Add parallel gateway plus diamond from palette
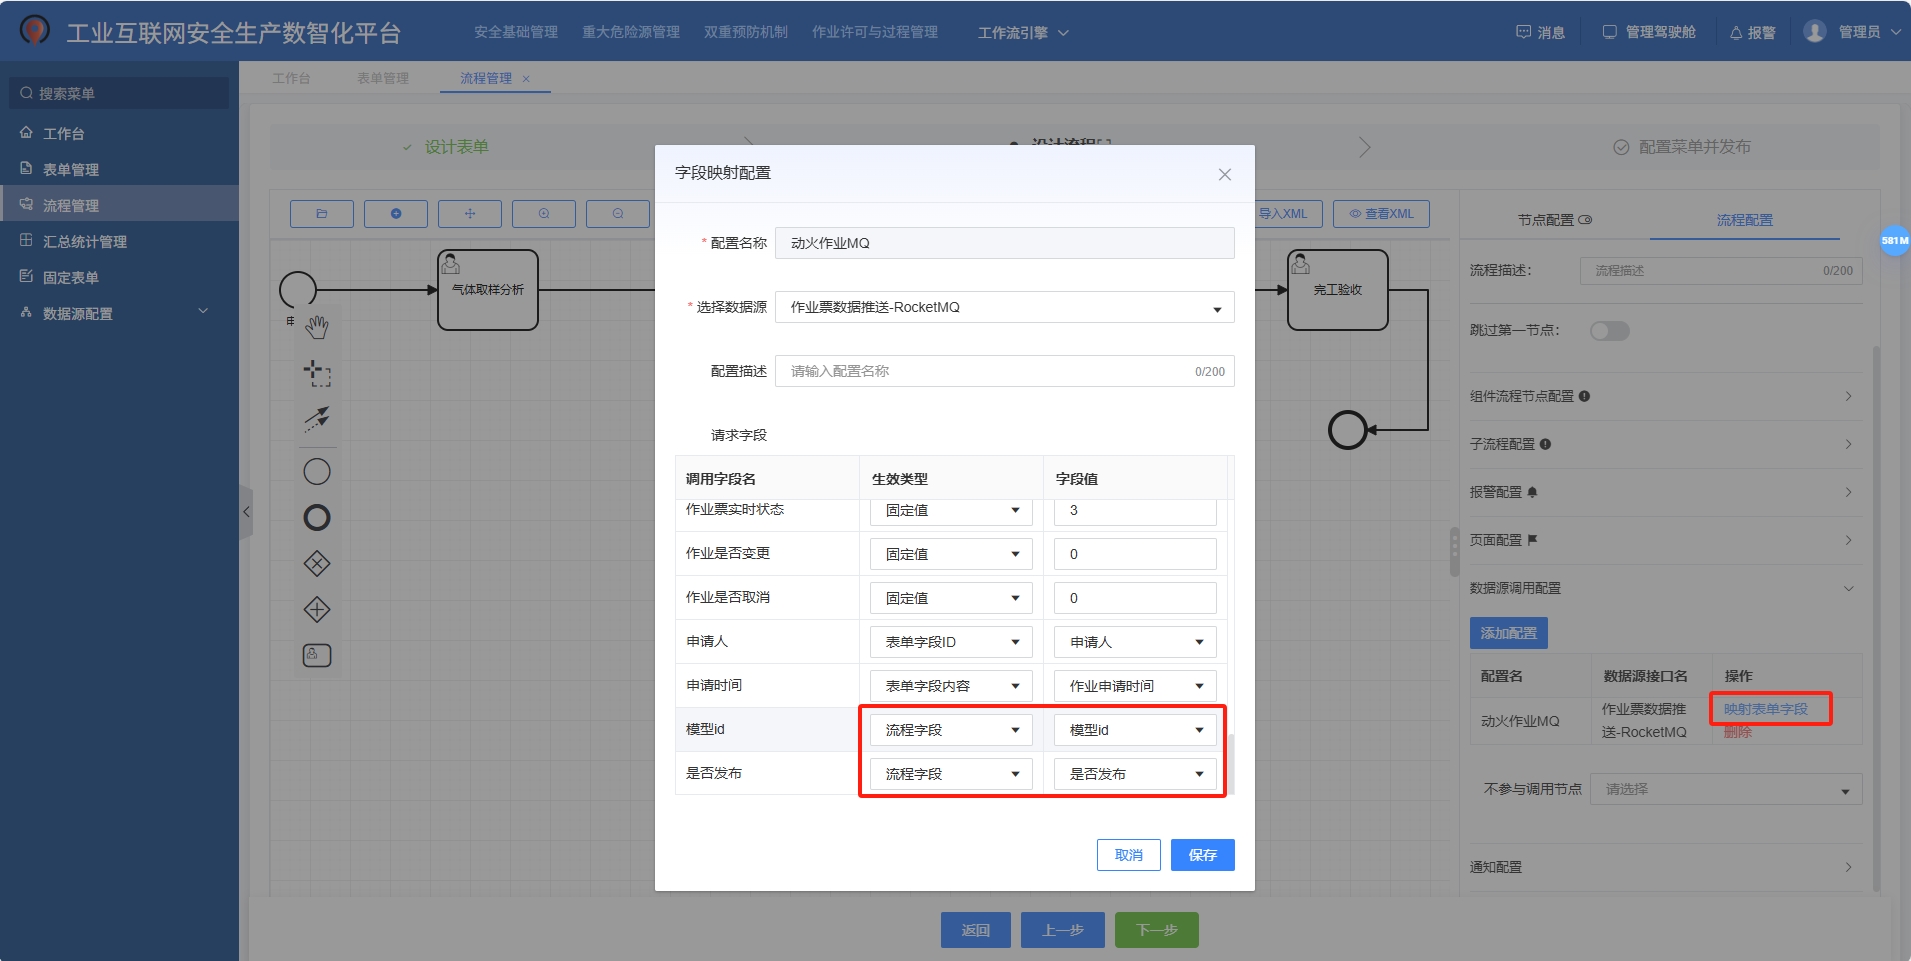The width and height of the screenshot is (1911, 961). click(317, 610)
